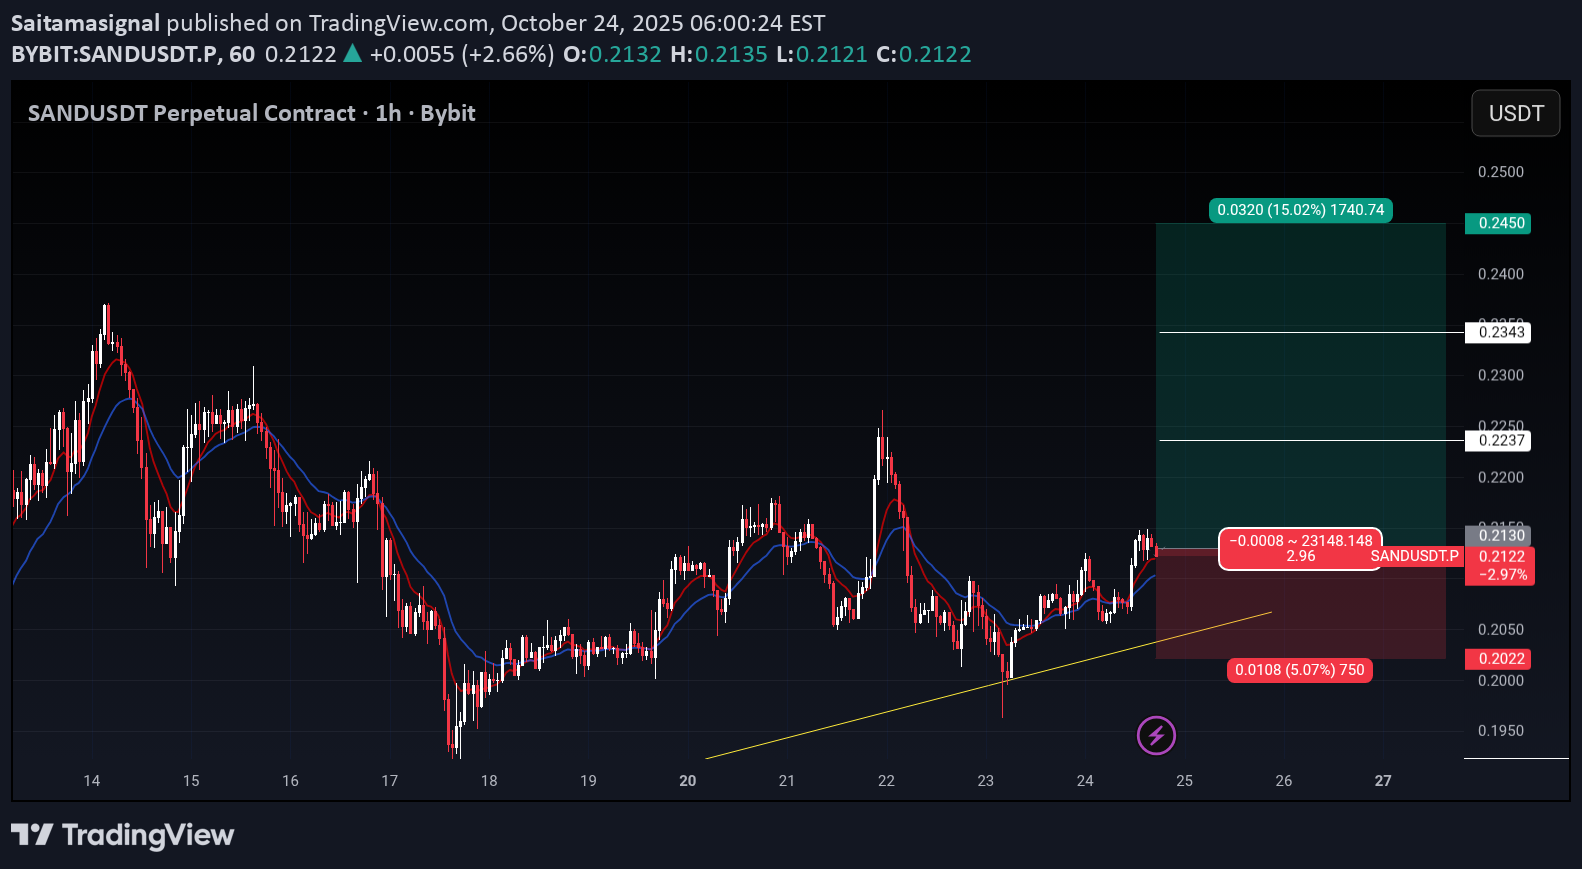Click the purple lightning bolt event icon
This screenshot has height=869, width=1582.
pyautogui.click(x=1156, y=736)
